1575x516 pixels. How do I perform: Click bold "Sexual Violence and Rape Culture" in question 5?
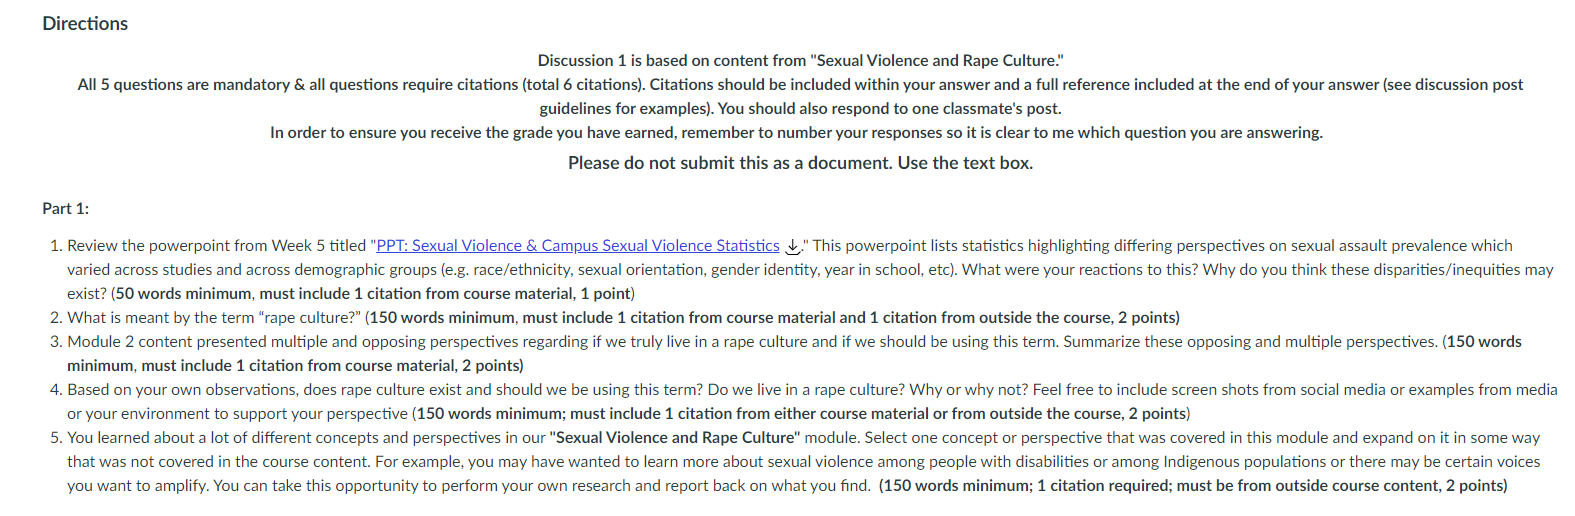click(x=675, y=438)
